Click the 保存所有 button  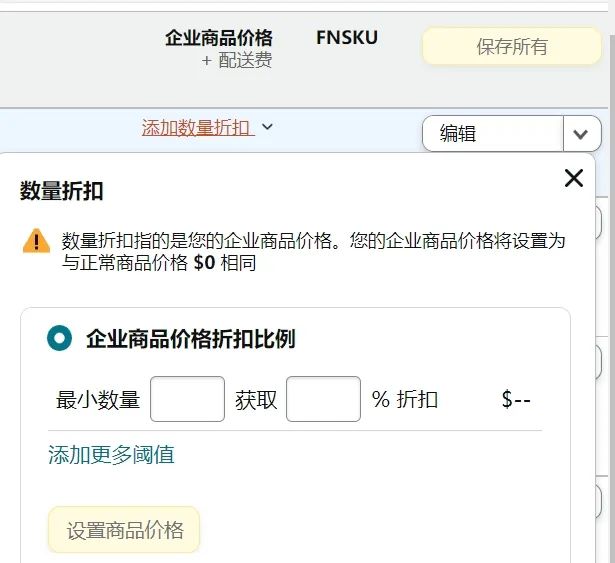[x=512, y=47]
